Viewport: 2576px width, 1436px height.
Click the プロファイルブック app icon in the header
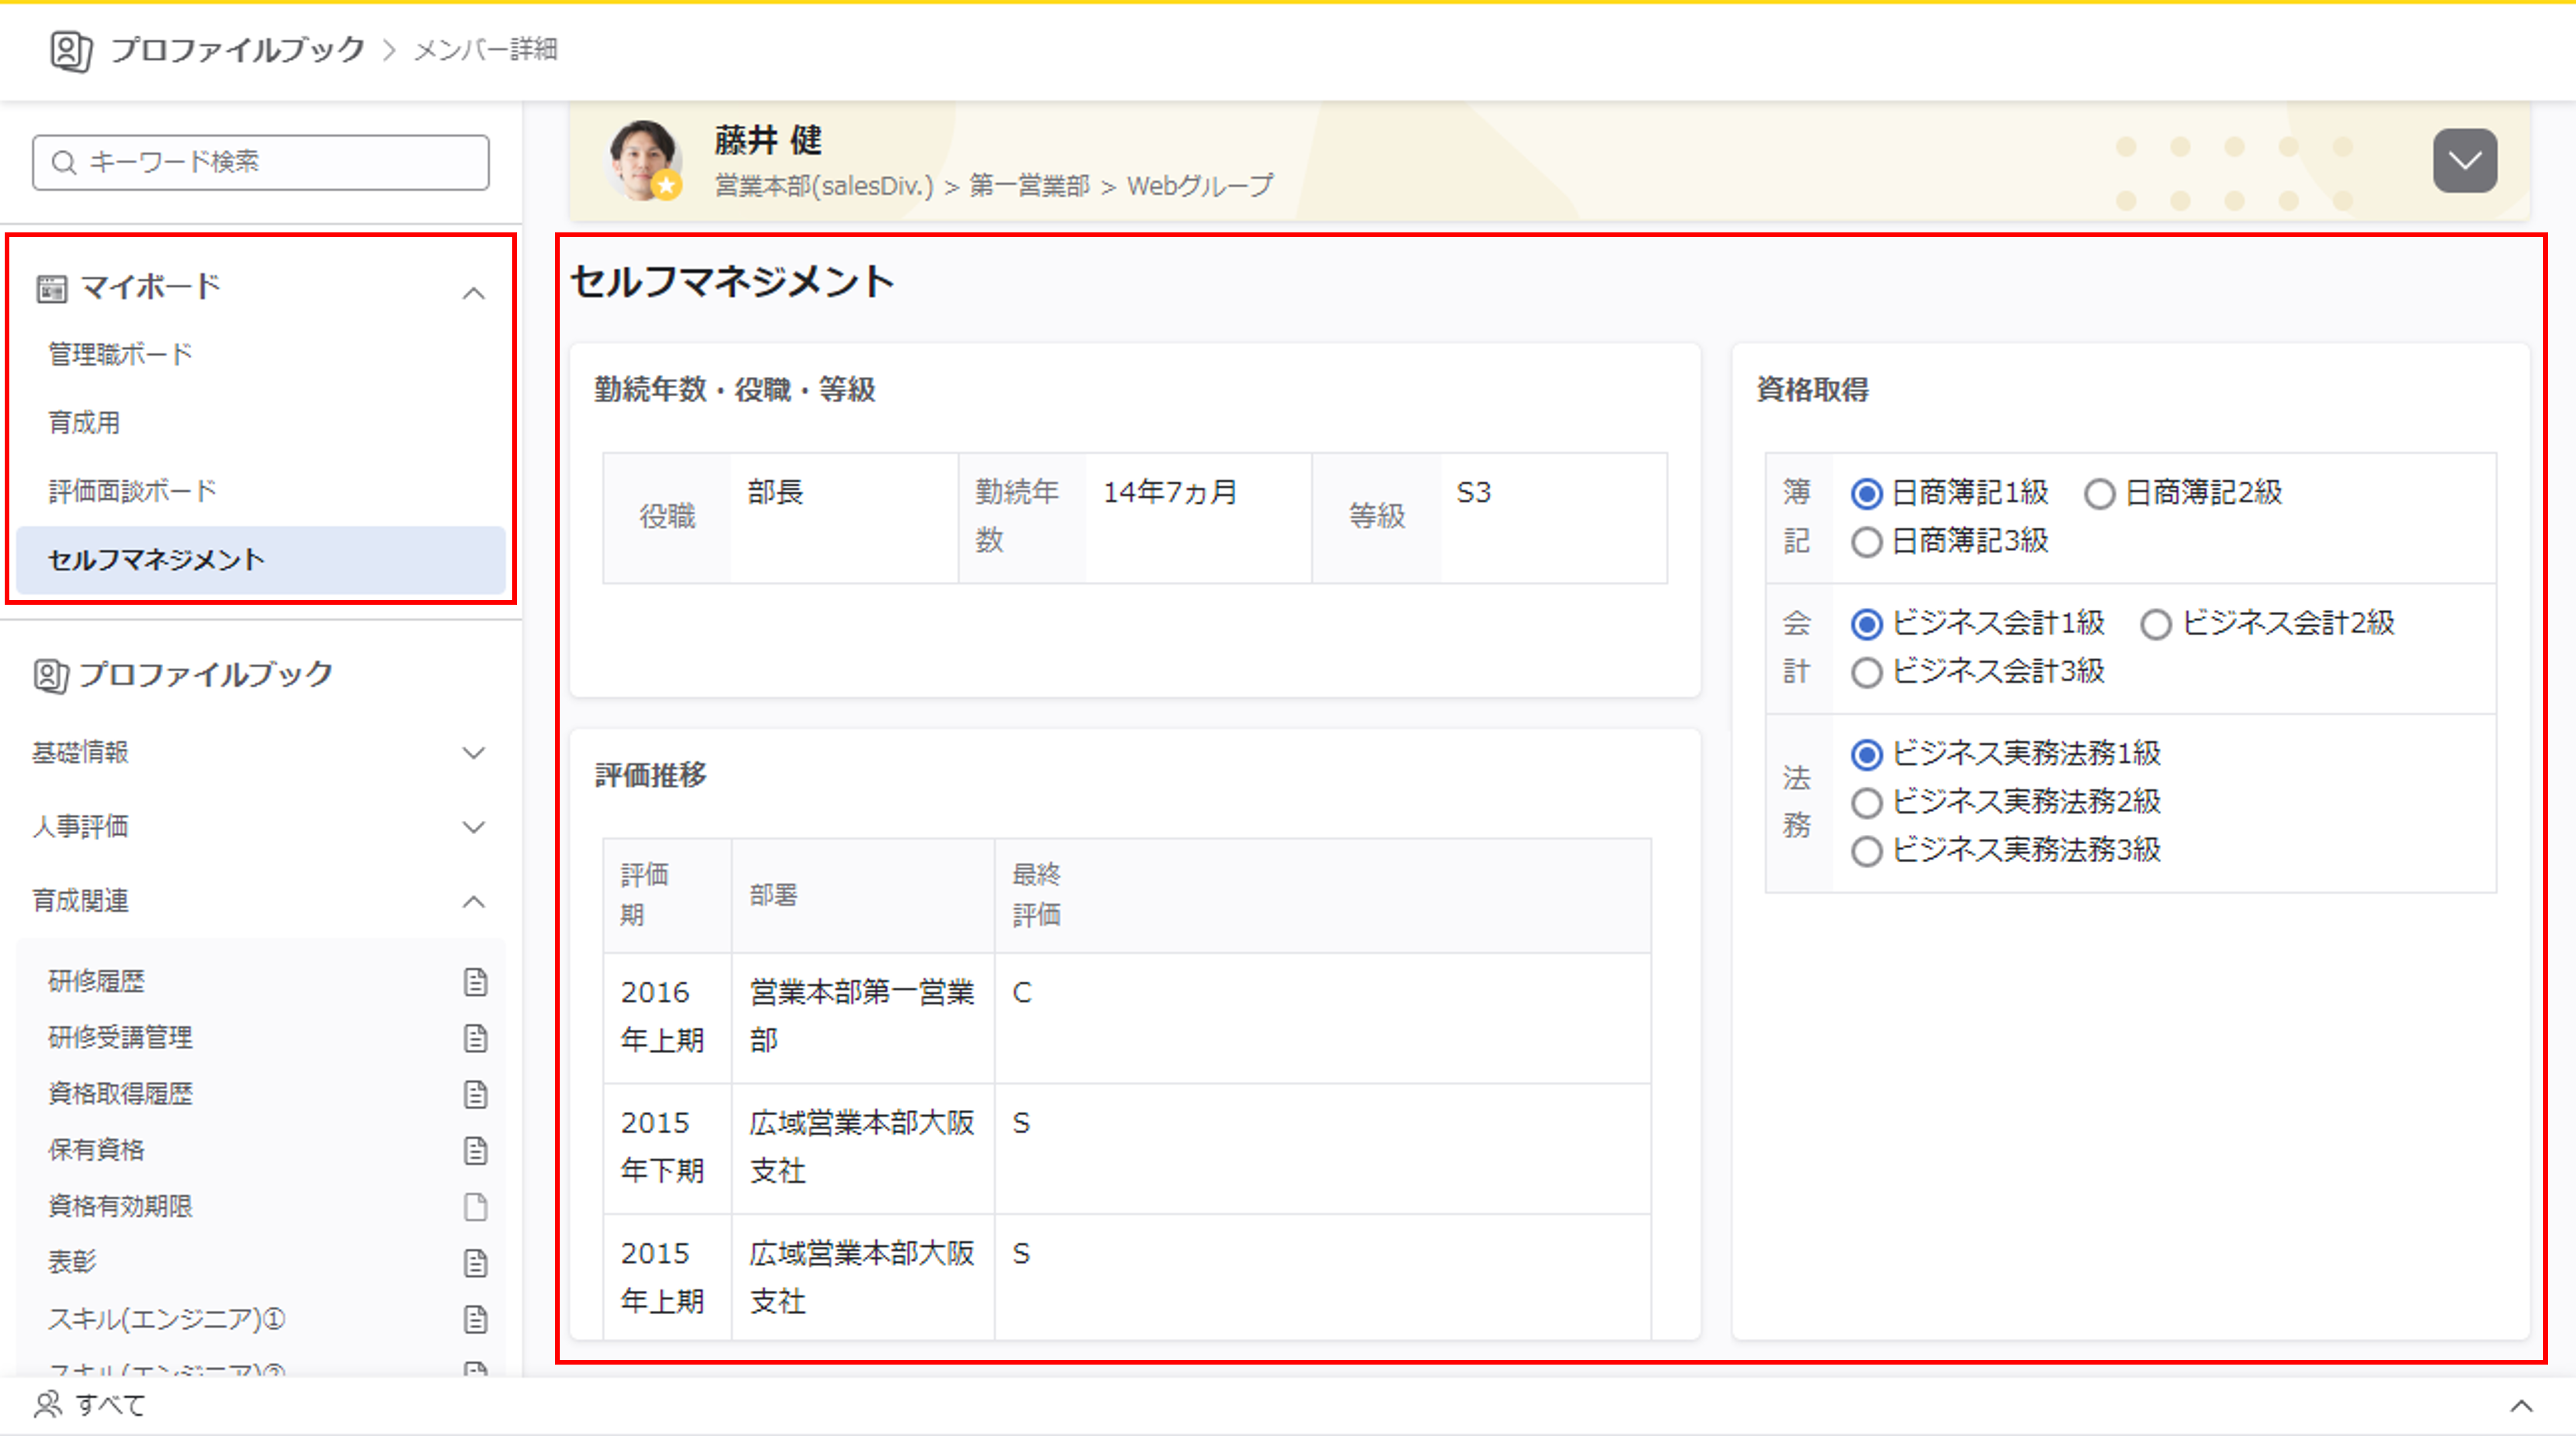point(71,49)
